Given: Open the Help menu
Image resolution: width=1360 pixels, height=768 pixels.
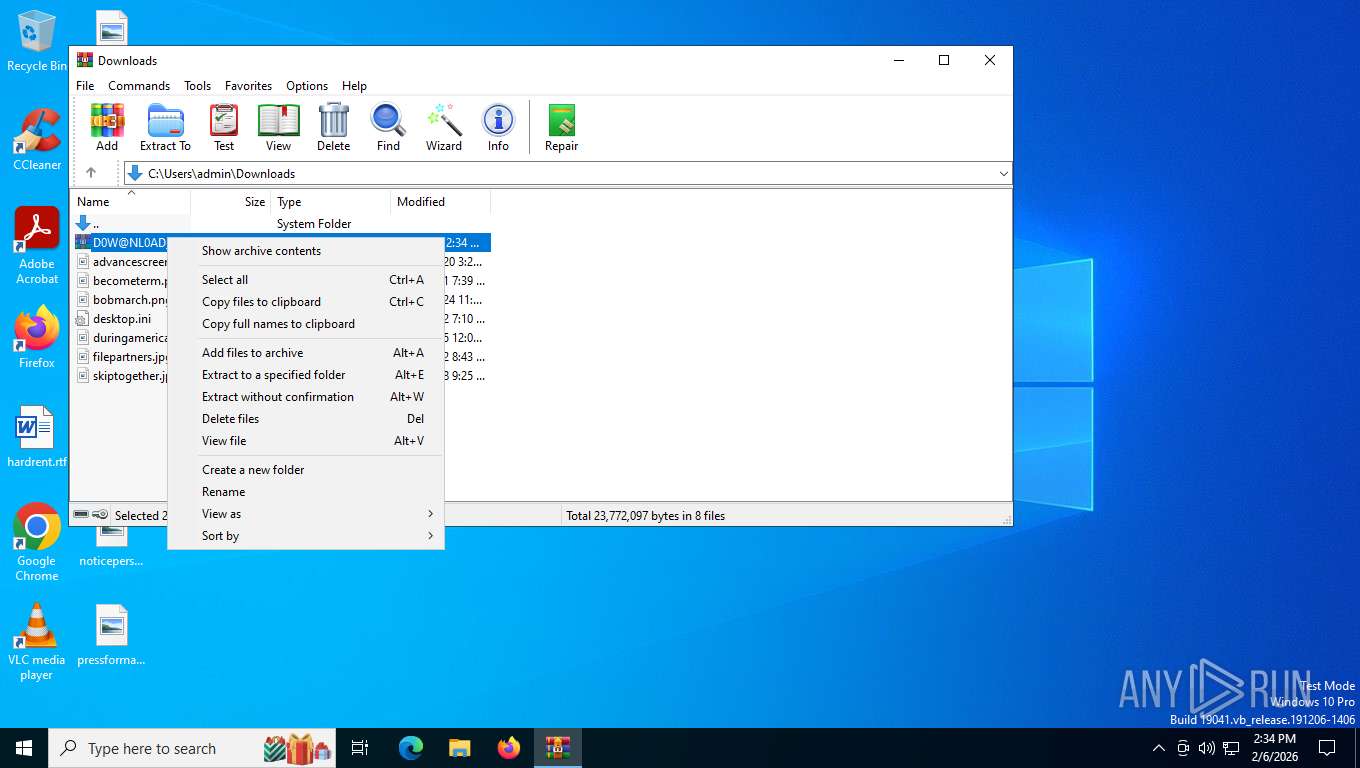Looking at the screenshot, I should tap(354, 86).
